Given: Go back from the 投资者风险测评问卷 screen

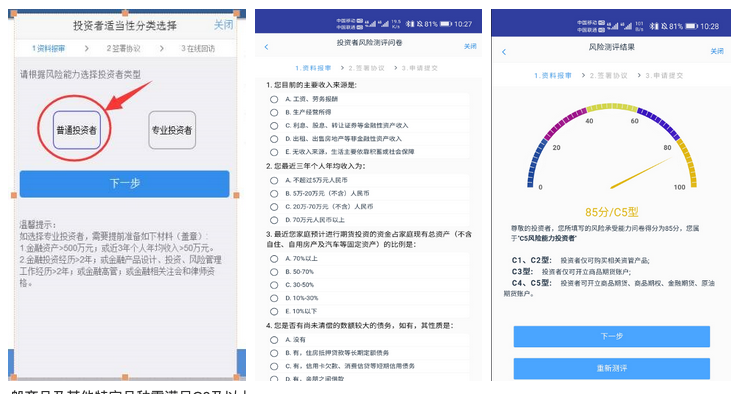Looking at the screenshot, I should [x=266, y=47].
